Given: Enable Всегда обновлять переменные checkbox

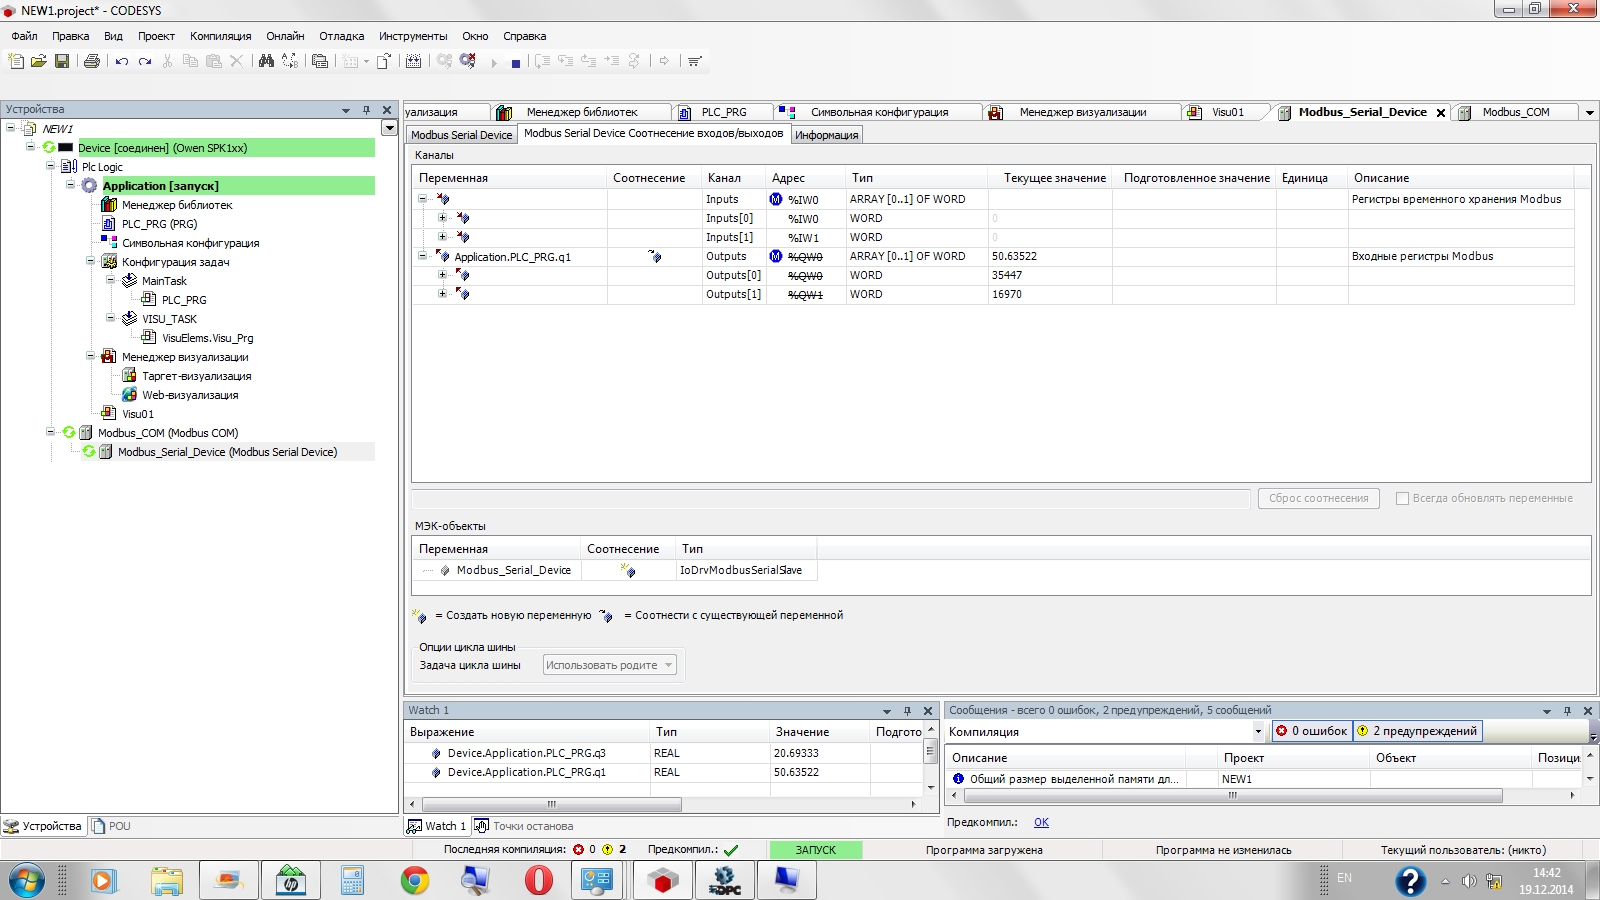Looking at the screenshot, I should (1402, 498).
